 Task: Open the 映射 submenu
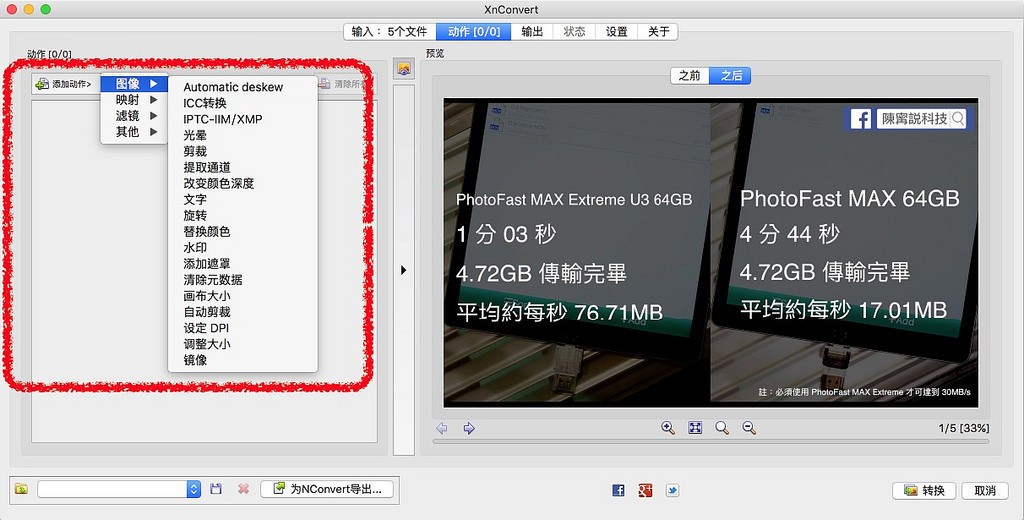click(135, 100)
